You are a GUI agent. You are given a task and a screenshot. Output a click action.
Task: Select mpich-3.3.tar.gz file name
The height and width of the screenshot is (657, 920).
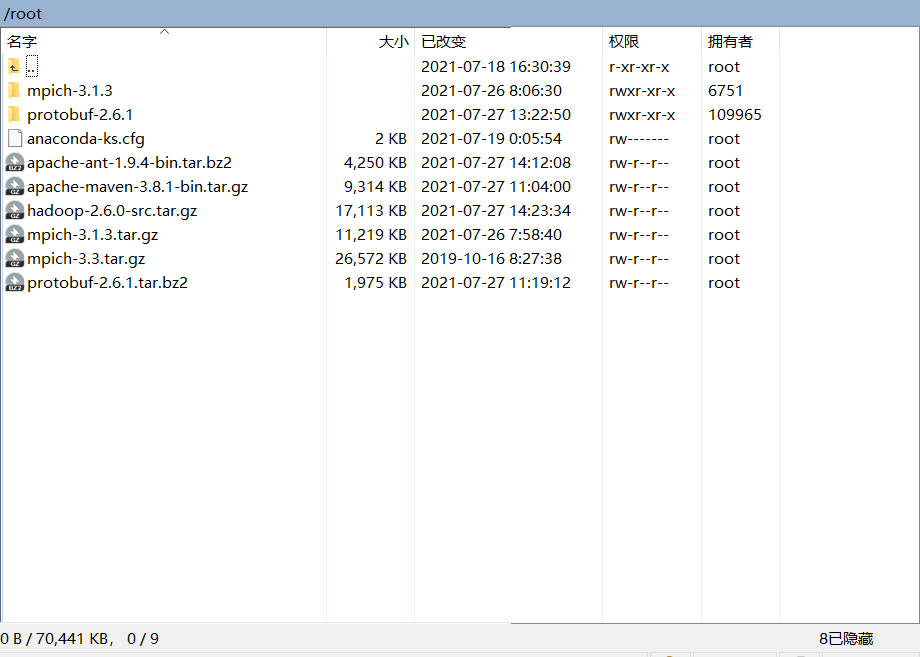(x=86, y=259)
